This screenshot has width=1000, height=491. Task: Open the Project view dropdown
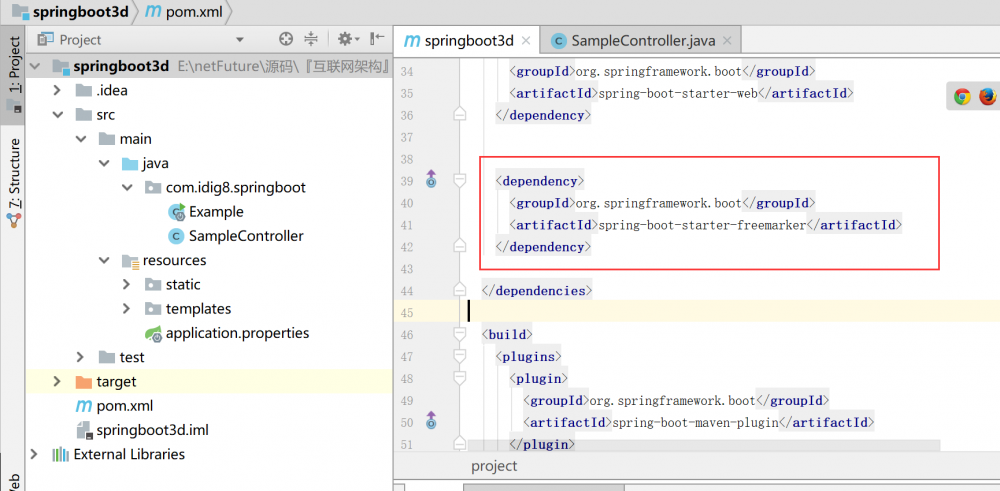click(239, 40)
